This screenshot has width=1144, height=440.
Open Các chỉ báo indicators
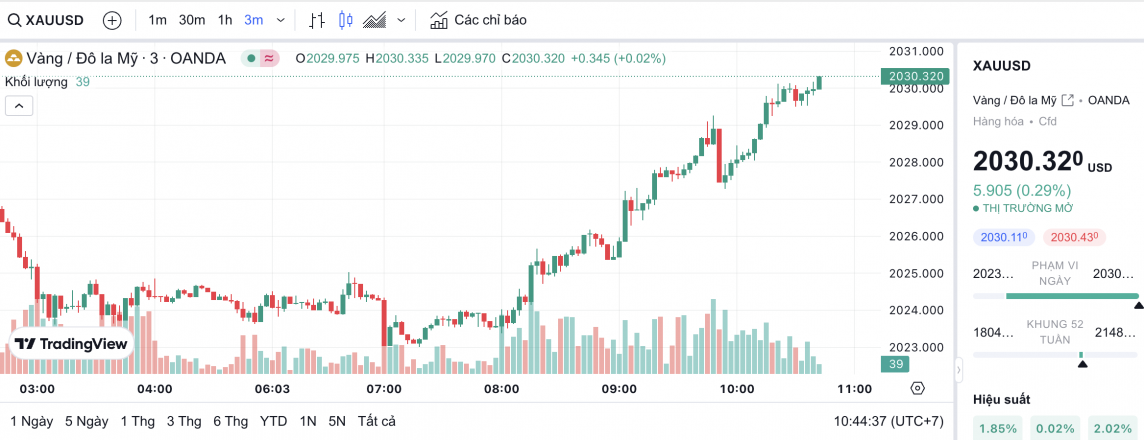[478, 20]
